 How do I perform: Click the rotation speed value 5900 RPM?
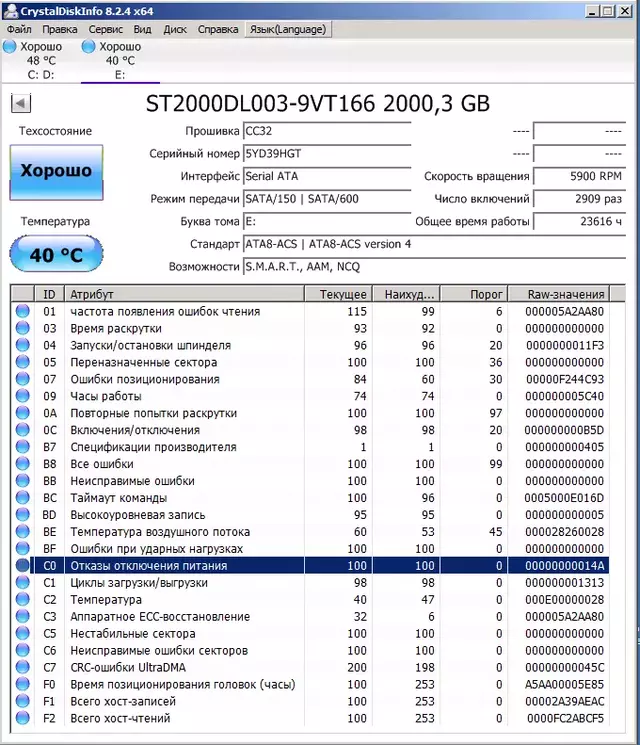click(x=579, y=176)
